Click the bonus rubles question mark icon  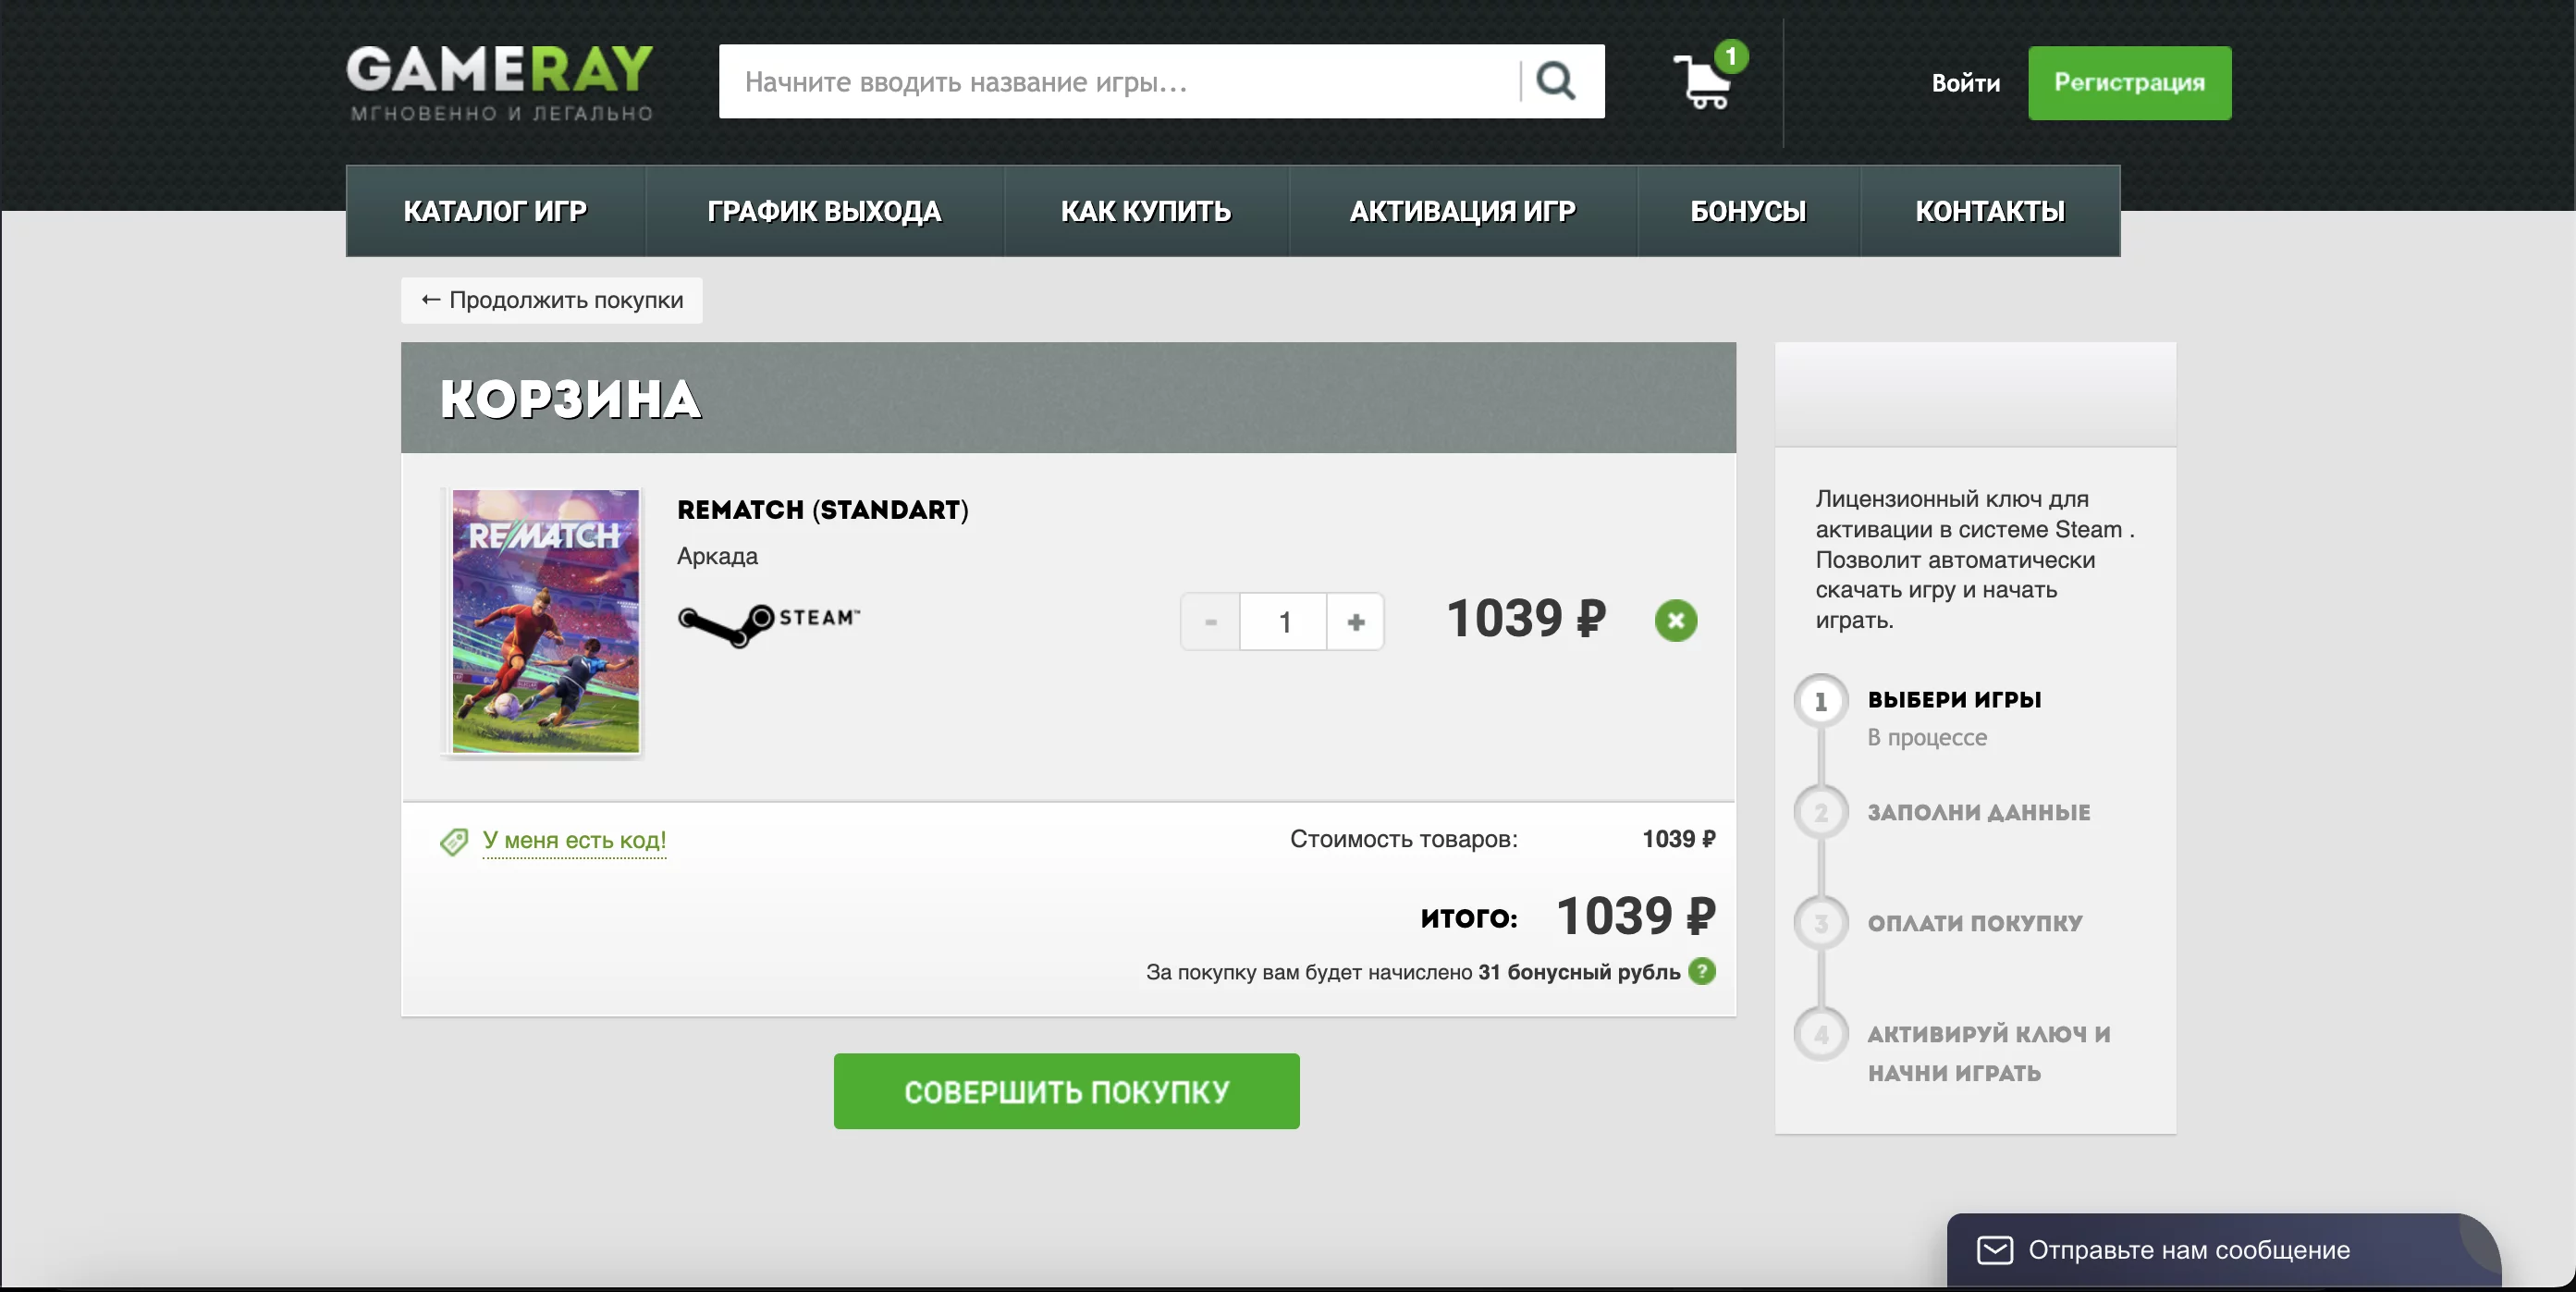point(1701,971)
